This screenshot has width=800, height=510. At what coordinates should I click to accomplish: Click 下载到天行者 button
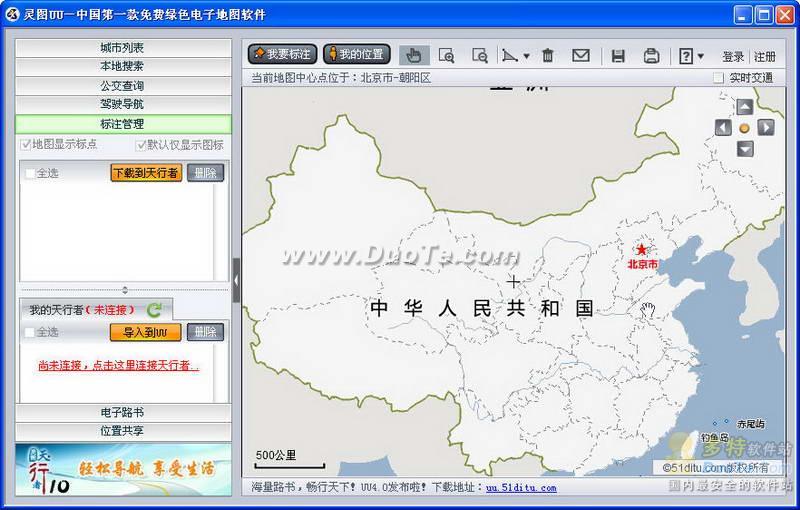(x=146, y=173)
